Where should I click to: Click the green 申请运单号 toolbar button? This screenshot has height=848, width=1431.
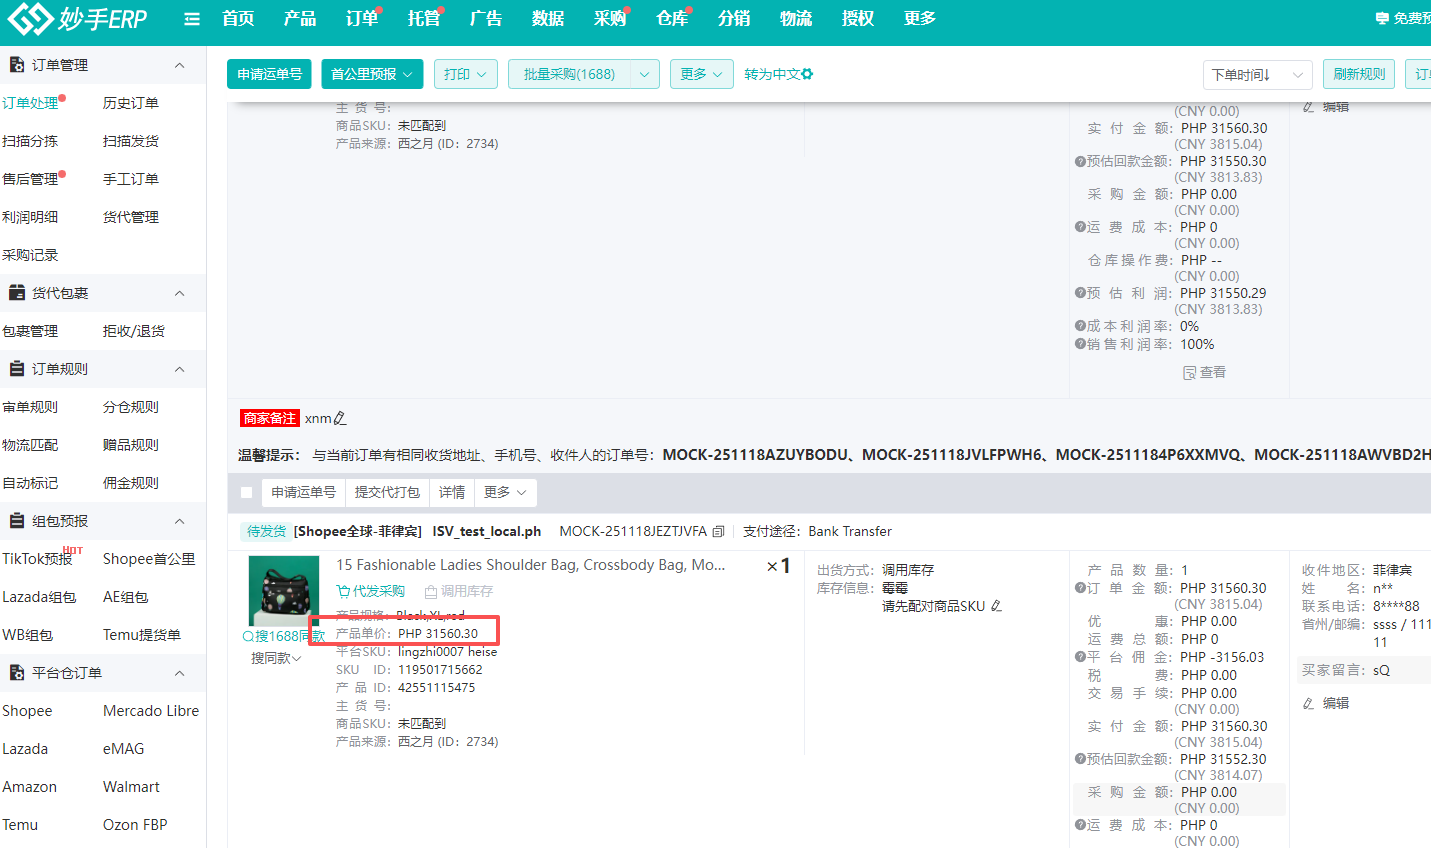(269, 74)
